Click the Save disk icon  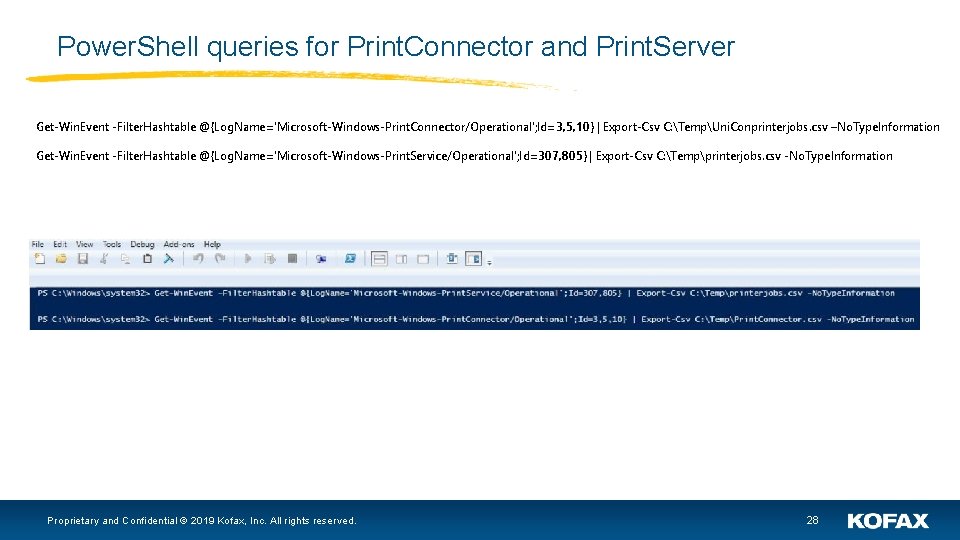pyautogui.click(x=83, y=258)
